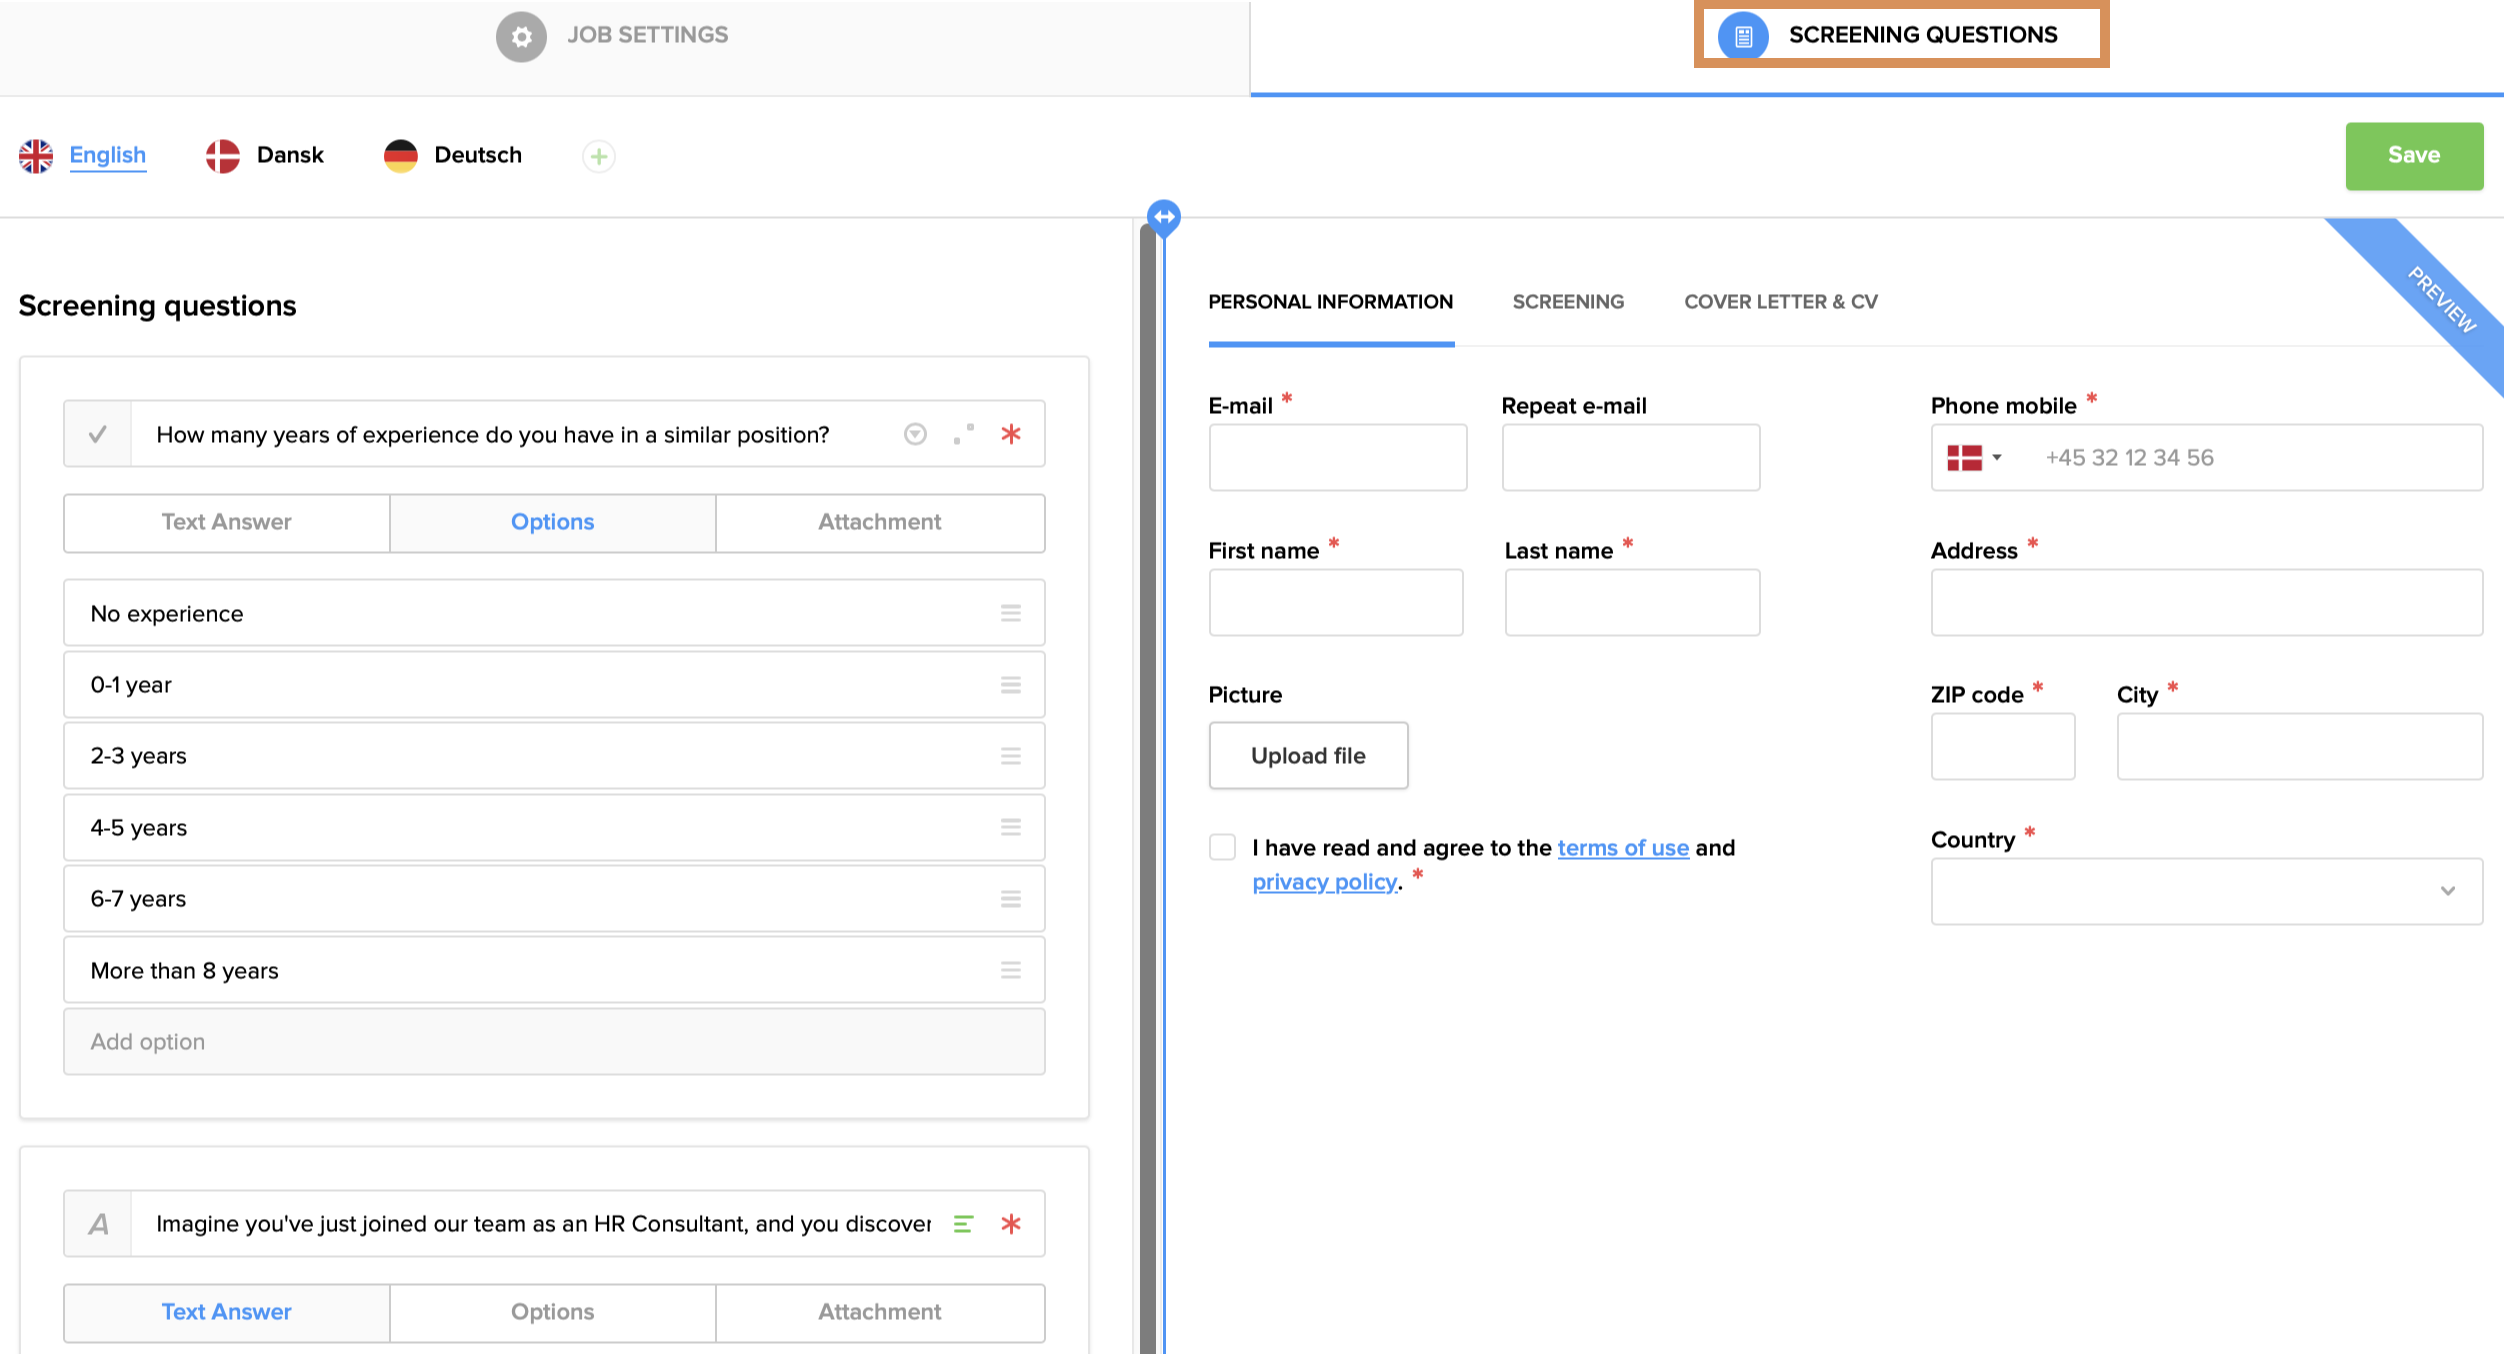The width and height of the screenshot is (2504, 1354).
Task: Switch to the Screening preview tab
Action: tap(1567, 302)
